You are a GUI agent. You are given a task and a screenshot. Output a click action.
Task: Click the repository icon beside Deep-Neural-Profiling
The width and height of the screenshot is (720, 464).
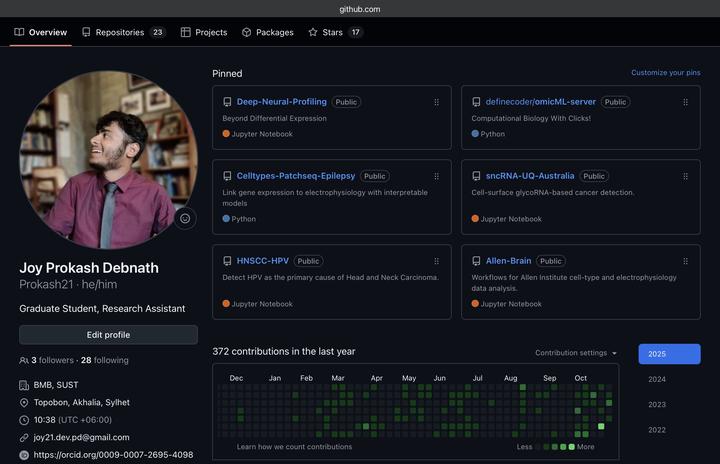(x=227, y=102)
